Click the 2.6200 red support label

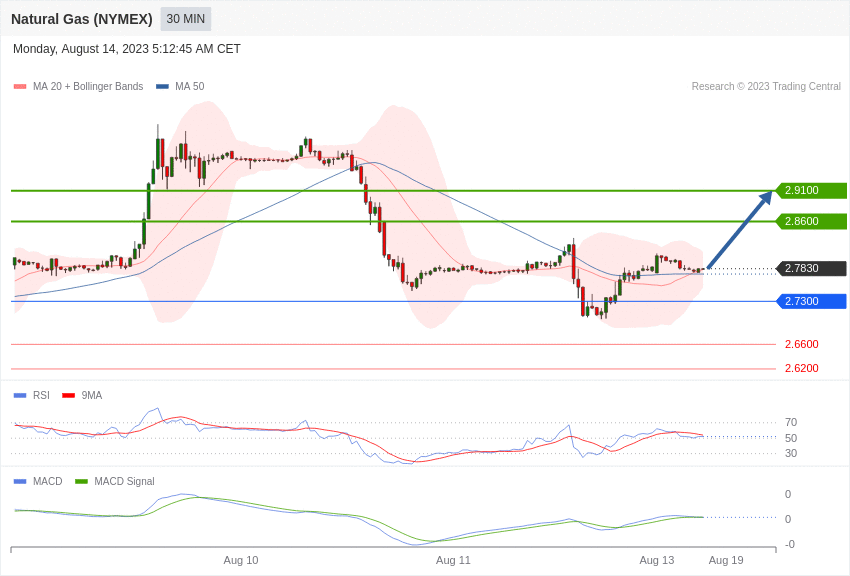point(801,368)
